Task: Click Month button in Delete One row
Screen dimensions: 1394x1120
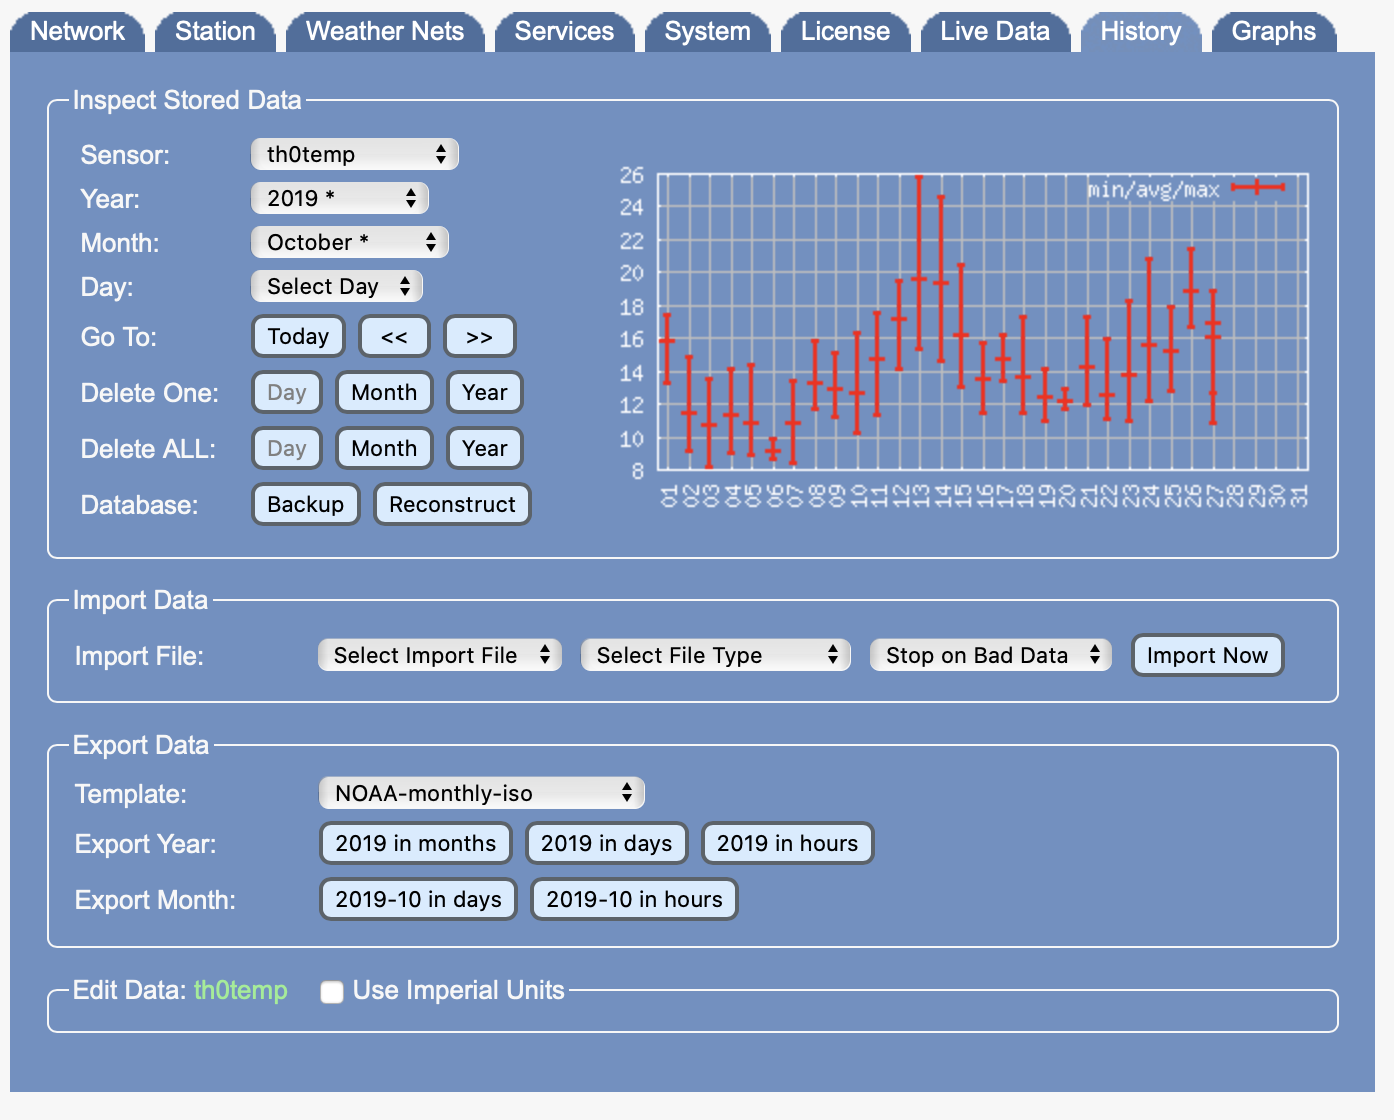Action: (x=384, y=393)
